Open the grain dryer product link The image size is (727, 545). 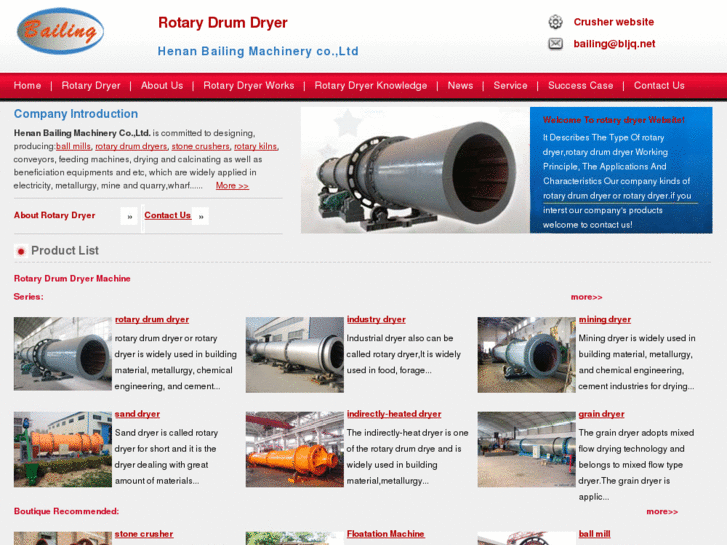(601, 414)
